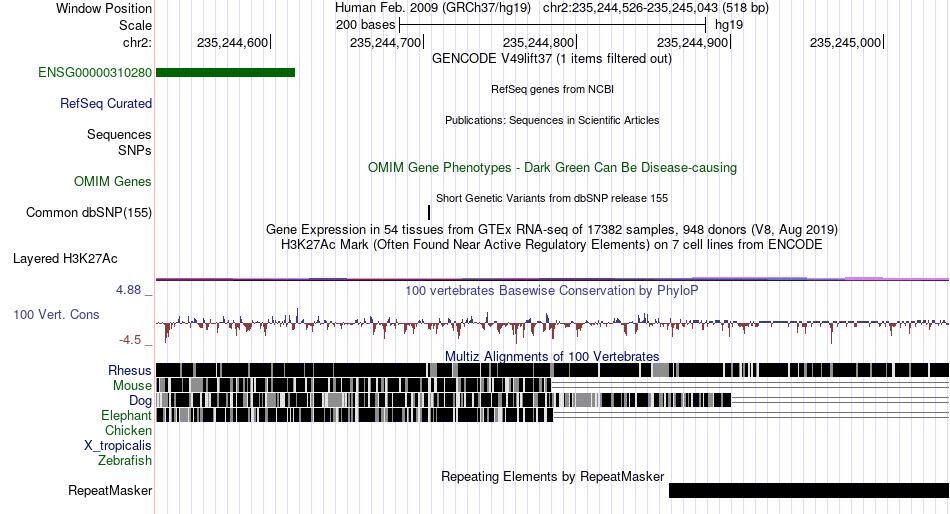
Task: Open Repeating Elements by RepeatMasker title
Action: pos(552,476)
